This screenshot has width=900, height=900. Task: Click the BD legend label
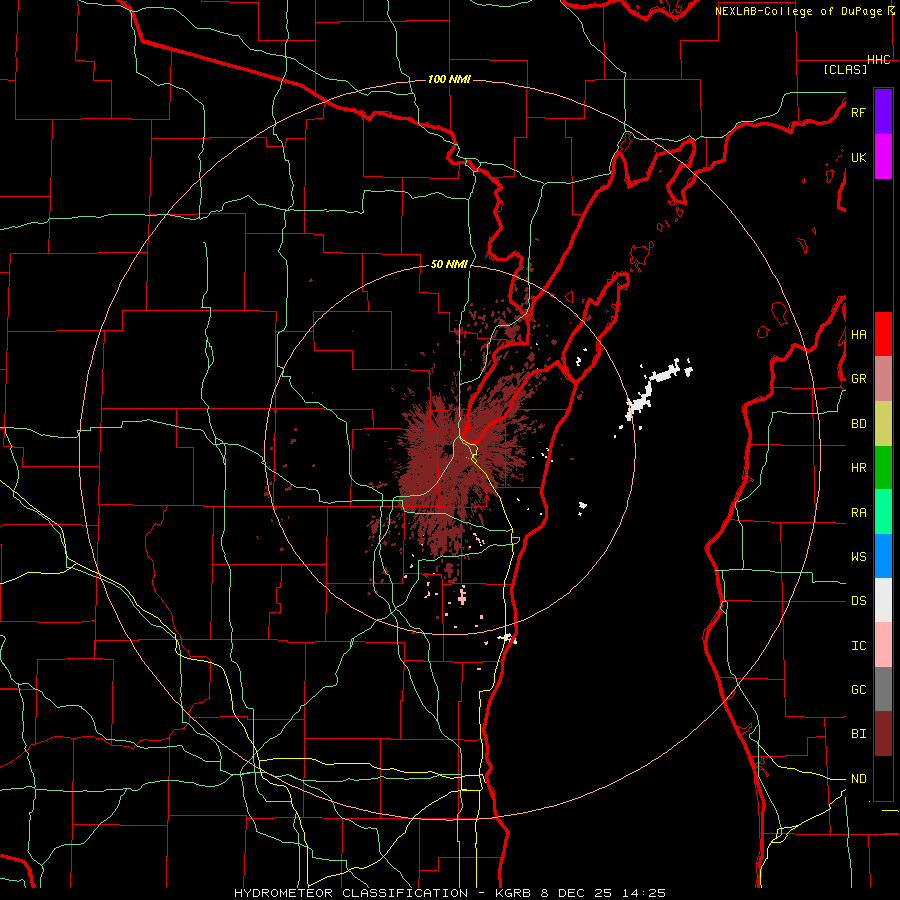click(x=858, y=424)
